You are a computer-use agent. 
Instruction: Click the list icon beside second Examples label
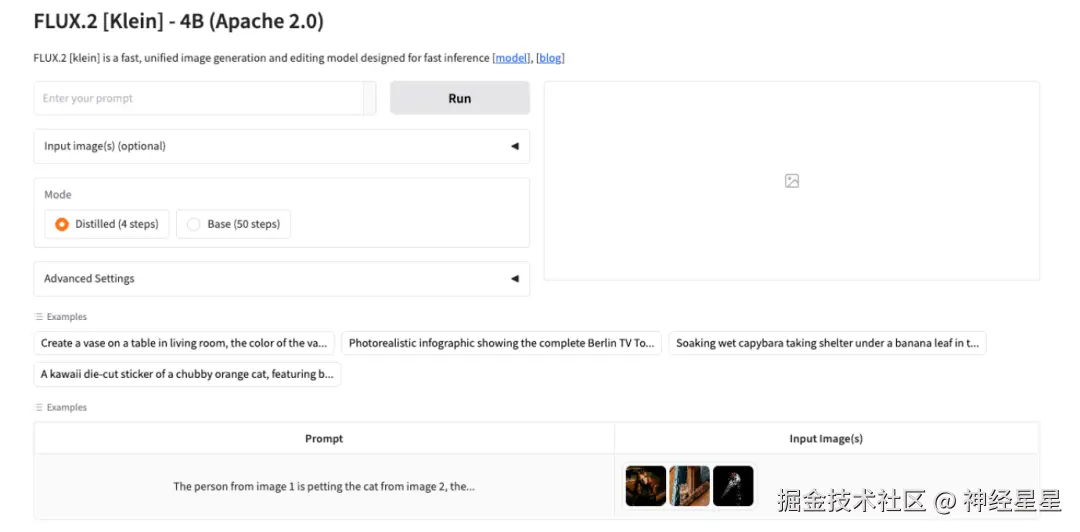[x=39, y=408]
